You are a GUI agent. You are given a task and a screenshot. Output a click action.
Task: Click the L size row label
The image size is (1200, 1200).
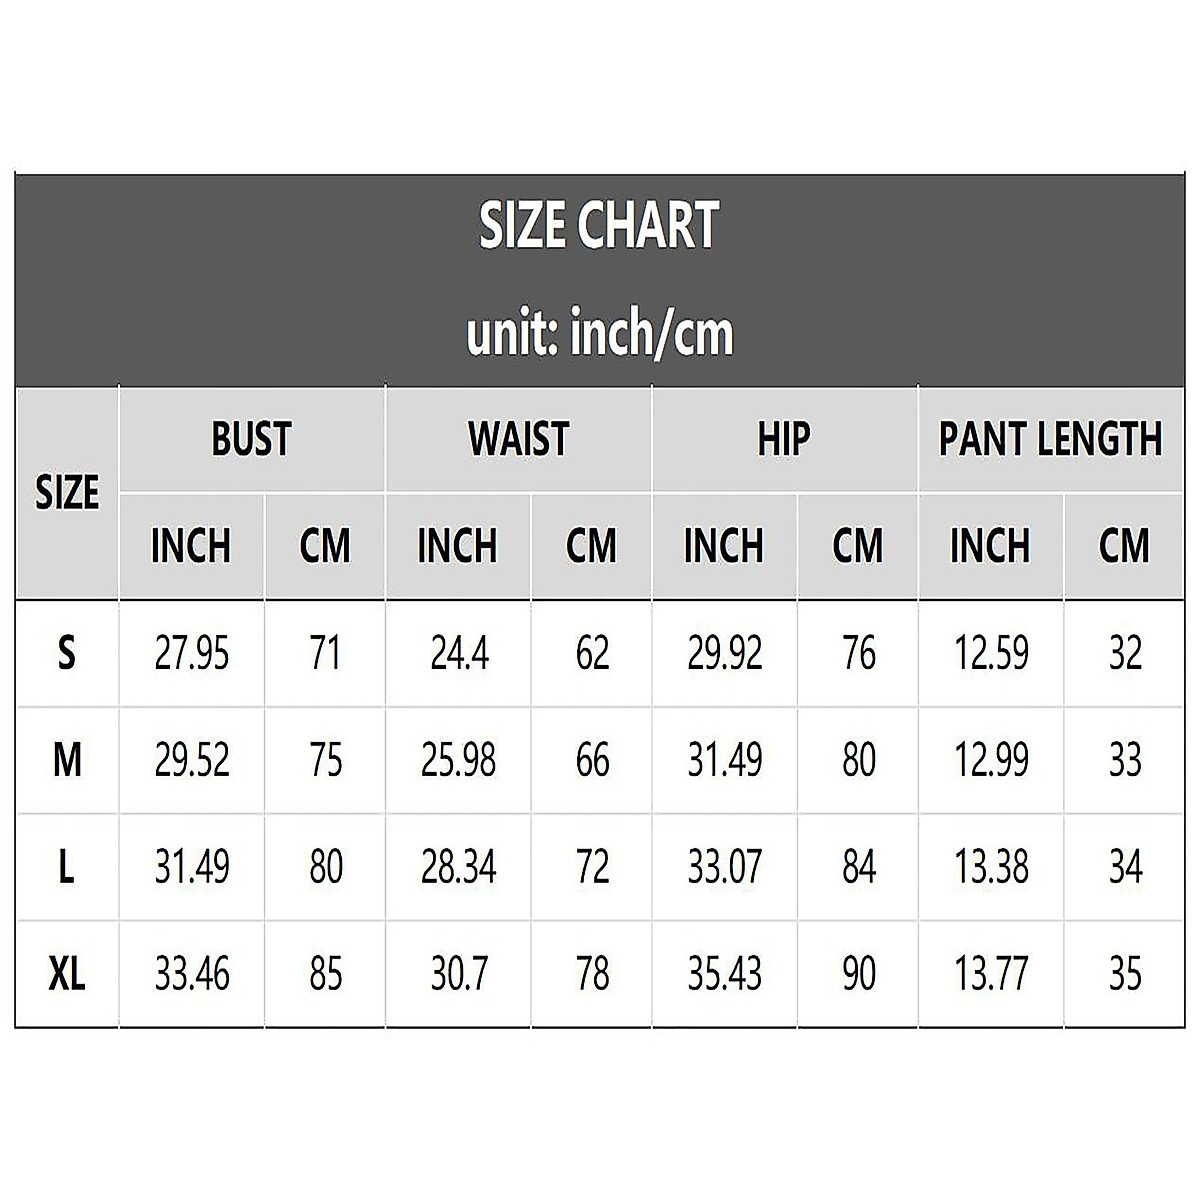[x=66, y=867]
